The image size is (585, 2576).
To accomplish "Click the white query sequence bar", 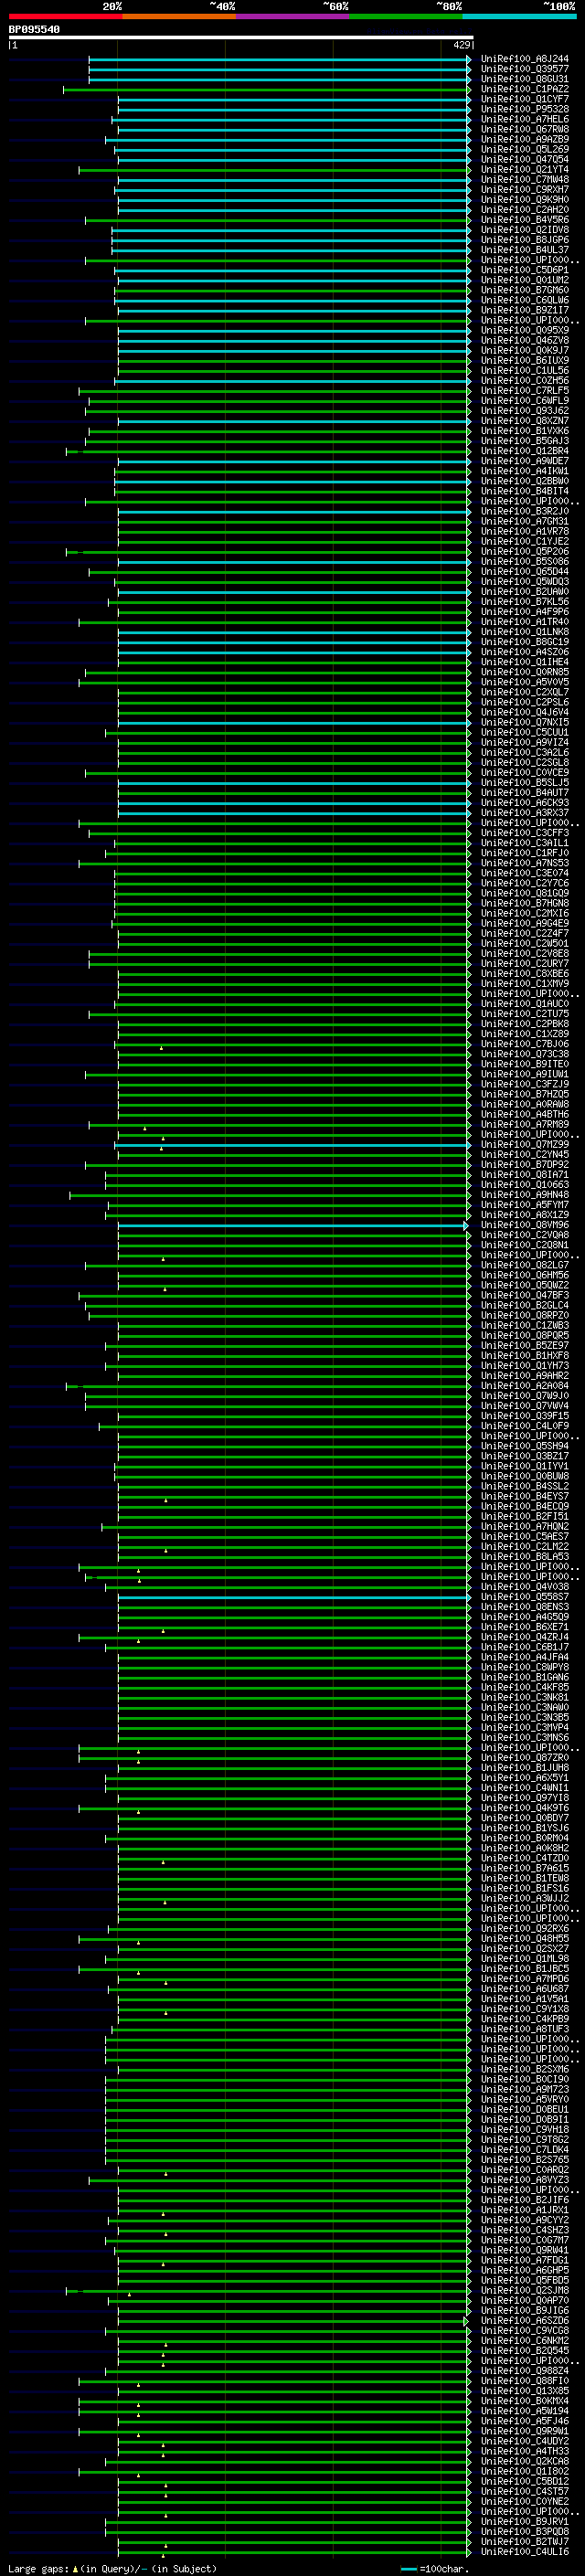I will pos(241,37).
